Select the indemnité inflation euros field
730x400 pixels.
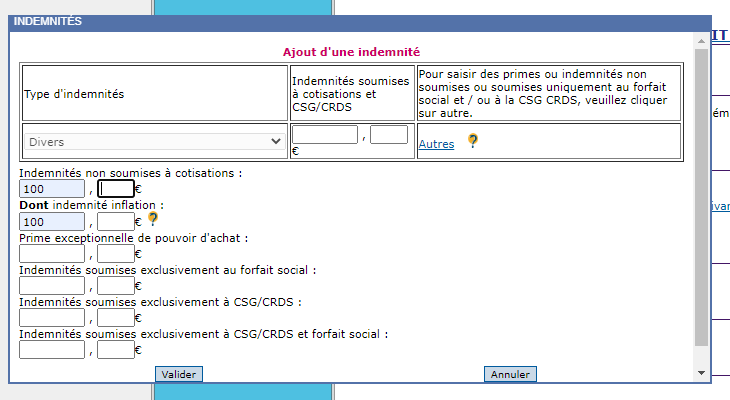coord(52,221)
